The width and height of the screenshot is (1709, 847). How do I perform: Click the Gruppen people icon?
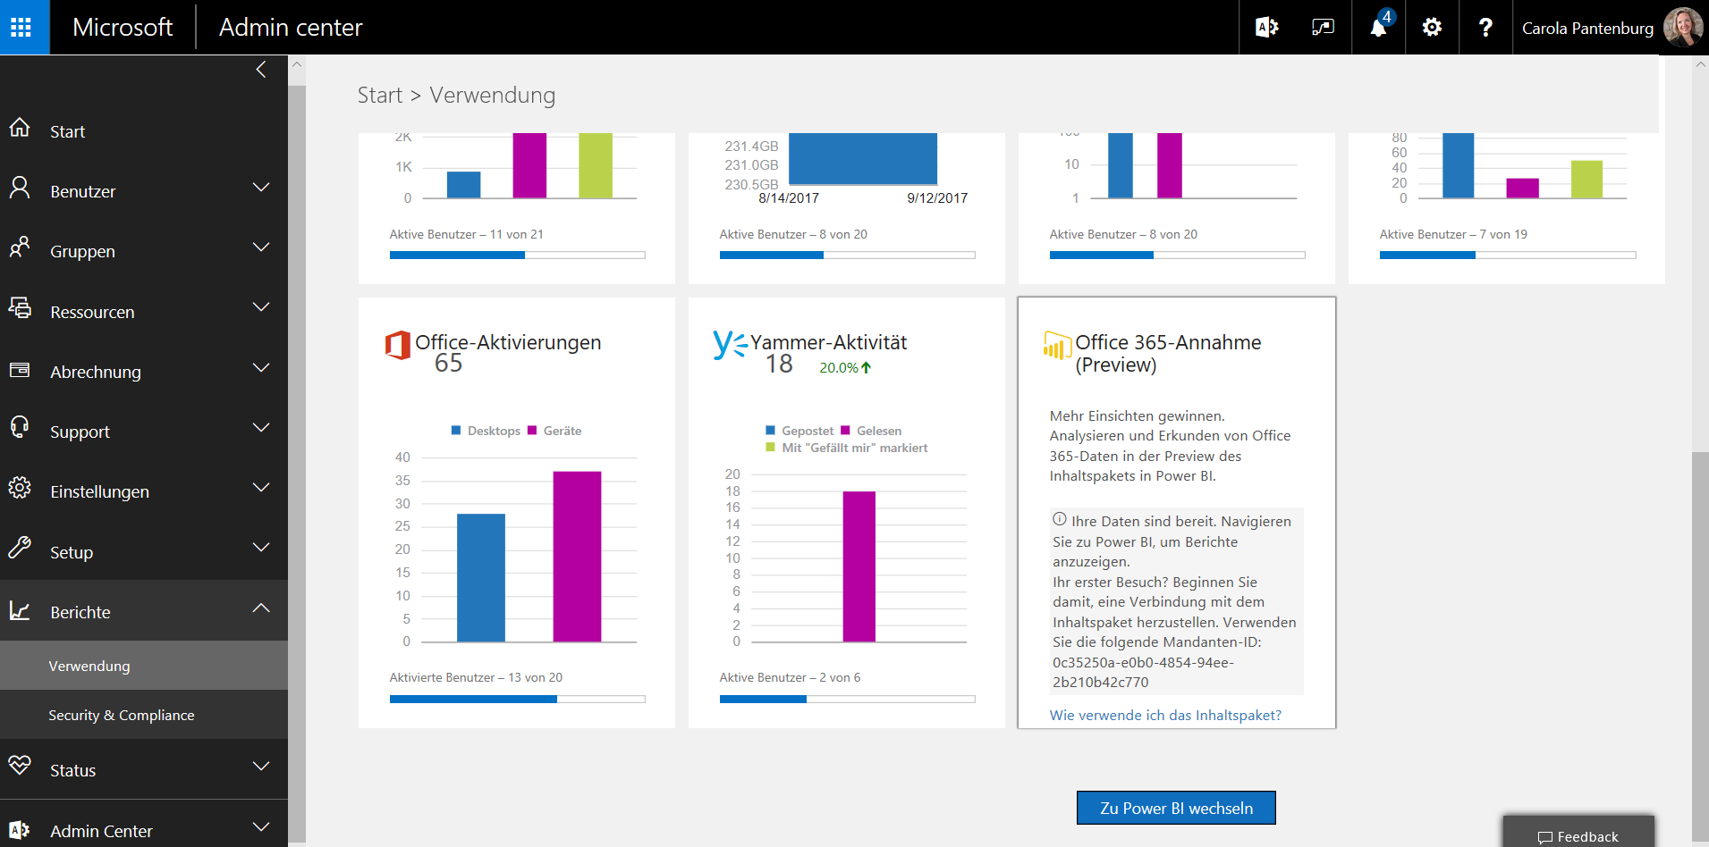pyautogui.click(x=20, y=247)
